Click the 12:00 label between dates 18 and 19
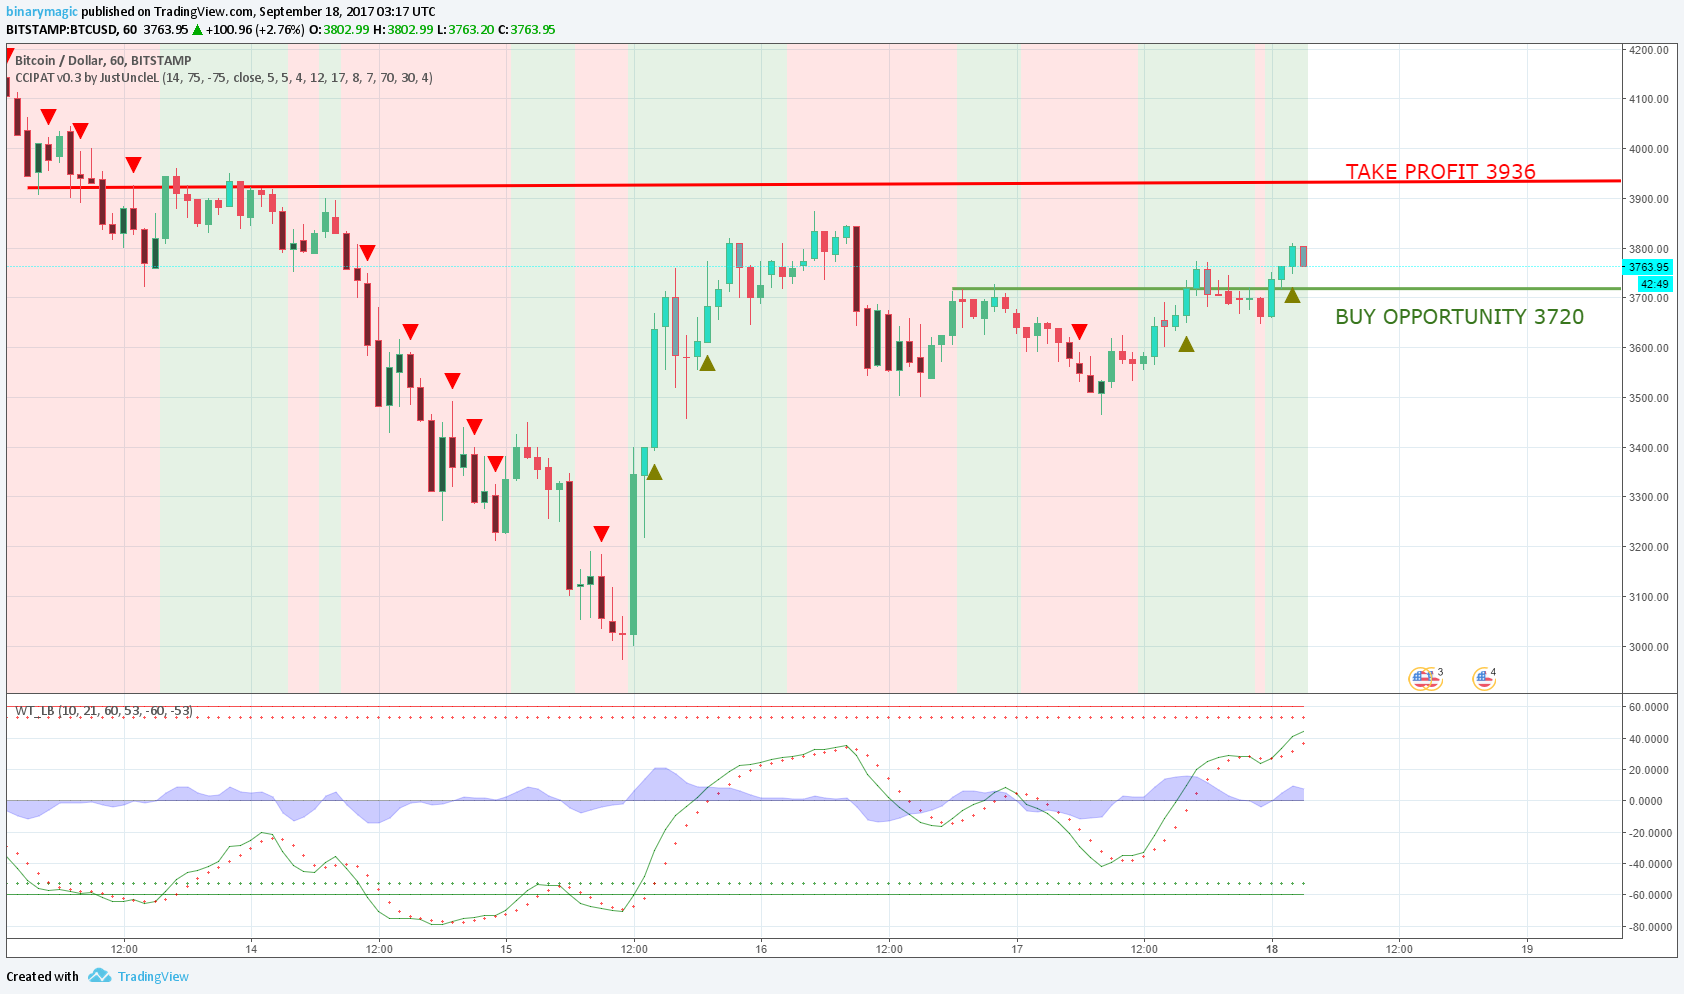Image resolution: width=1684 pixels, height=994 pixels. [1399, 949]
